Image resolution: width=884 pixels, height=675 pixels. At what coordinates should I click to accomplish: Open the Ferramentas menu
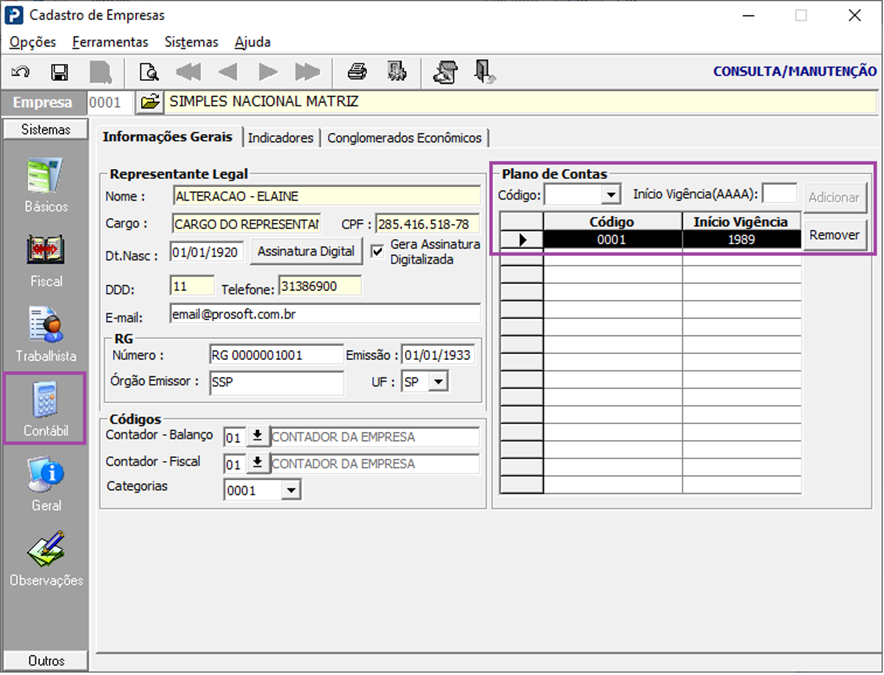pyautogui.click(x=110, y=42)
